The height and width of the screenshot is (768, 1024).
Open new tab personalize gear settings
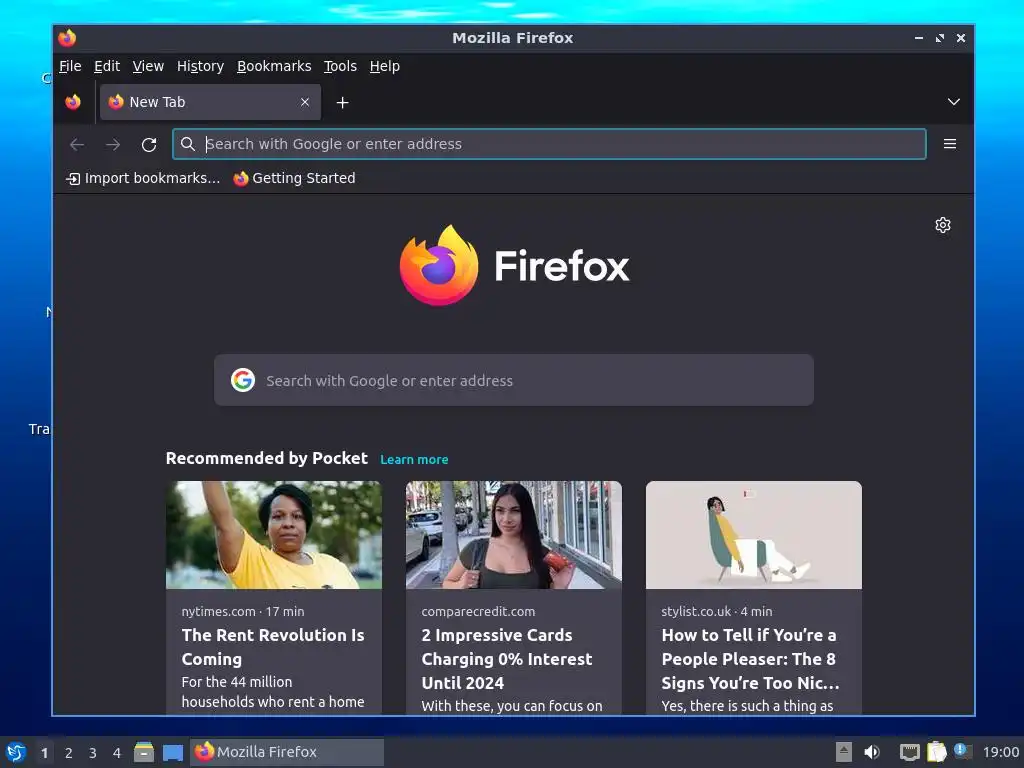(x=942, y=225)
